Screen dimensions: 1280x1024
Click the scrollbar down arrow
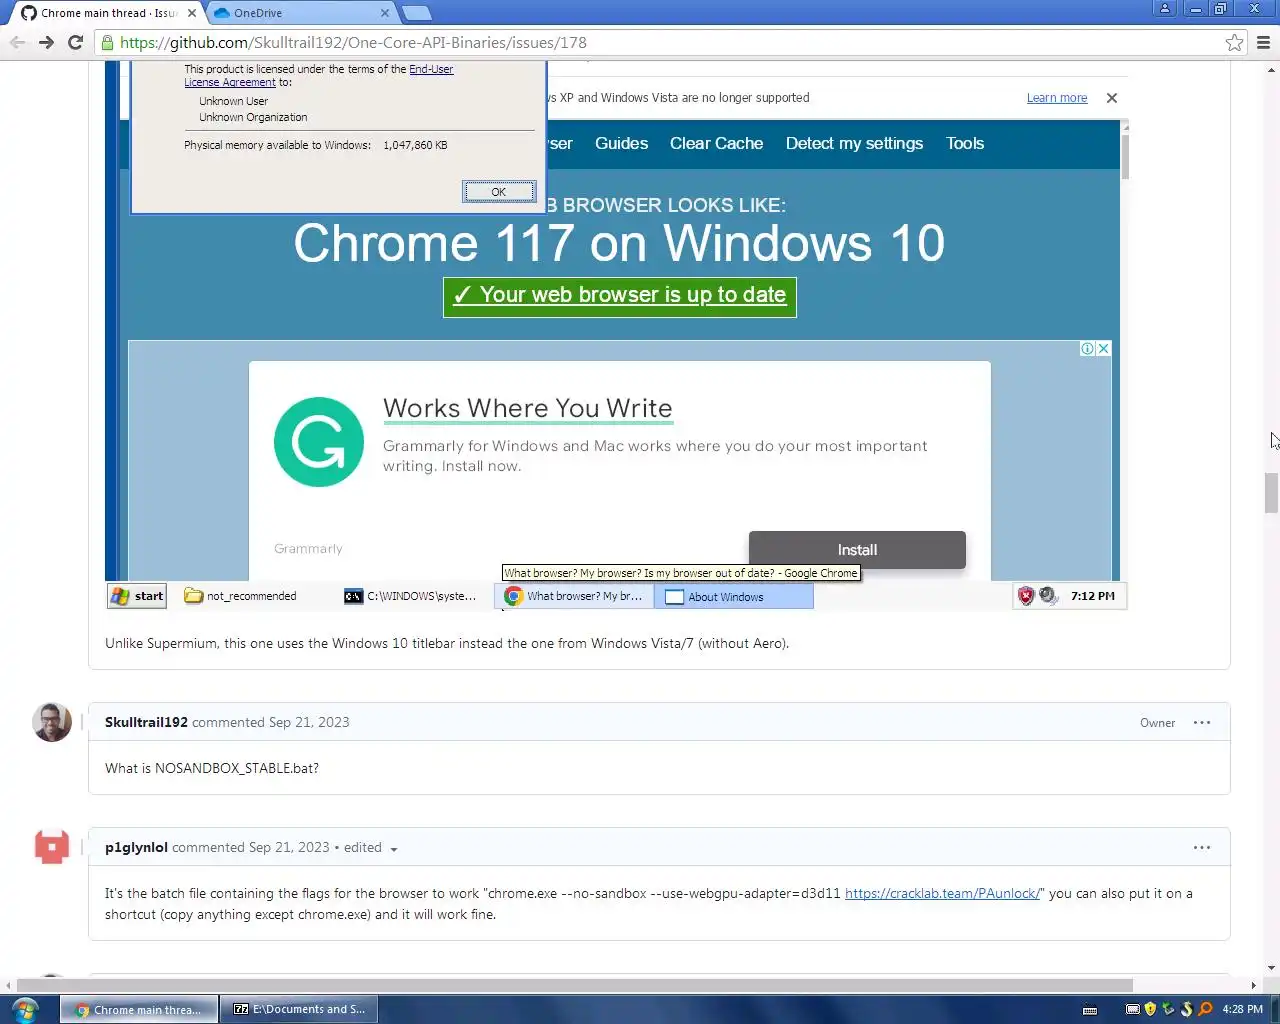click(1272, 968)
